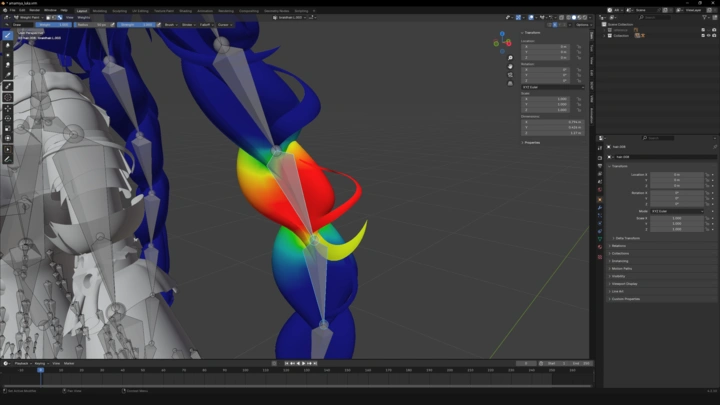720x405 pixels.
Task: Open the Weight Paint mode dropdown
Action: pos(28,17)
